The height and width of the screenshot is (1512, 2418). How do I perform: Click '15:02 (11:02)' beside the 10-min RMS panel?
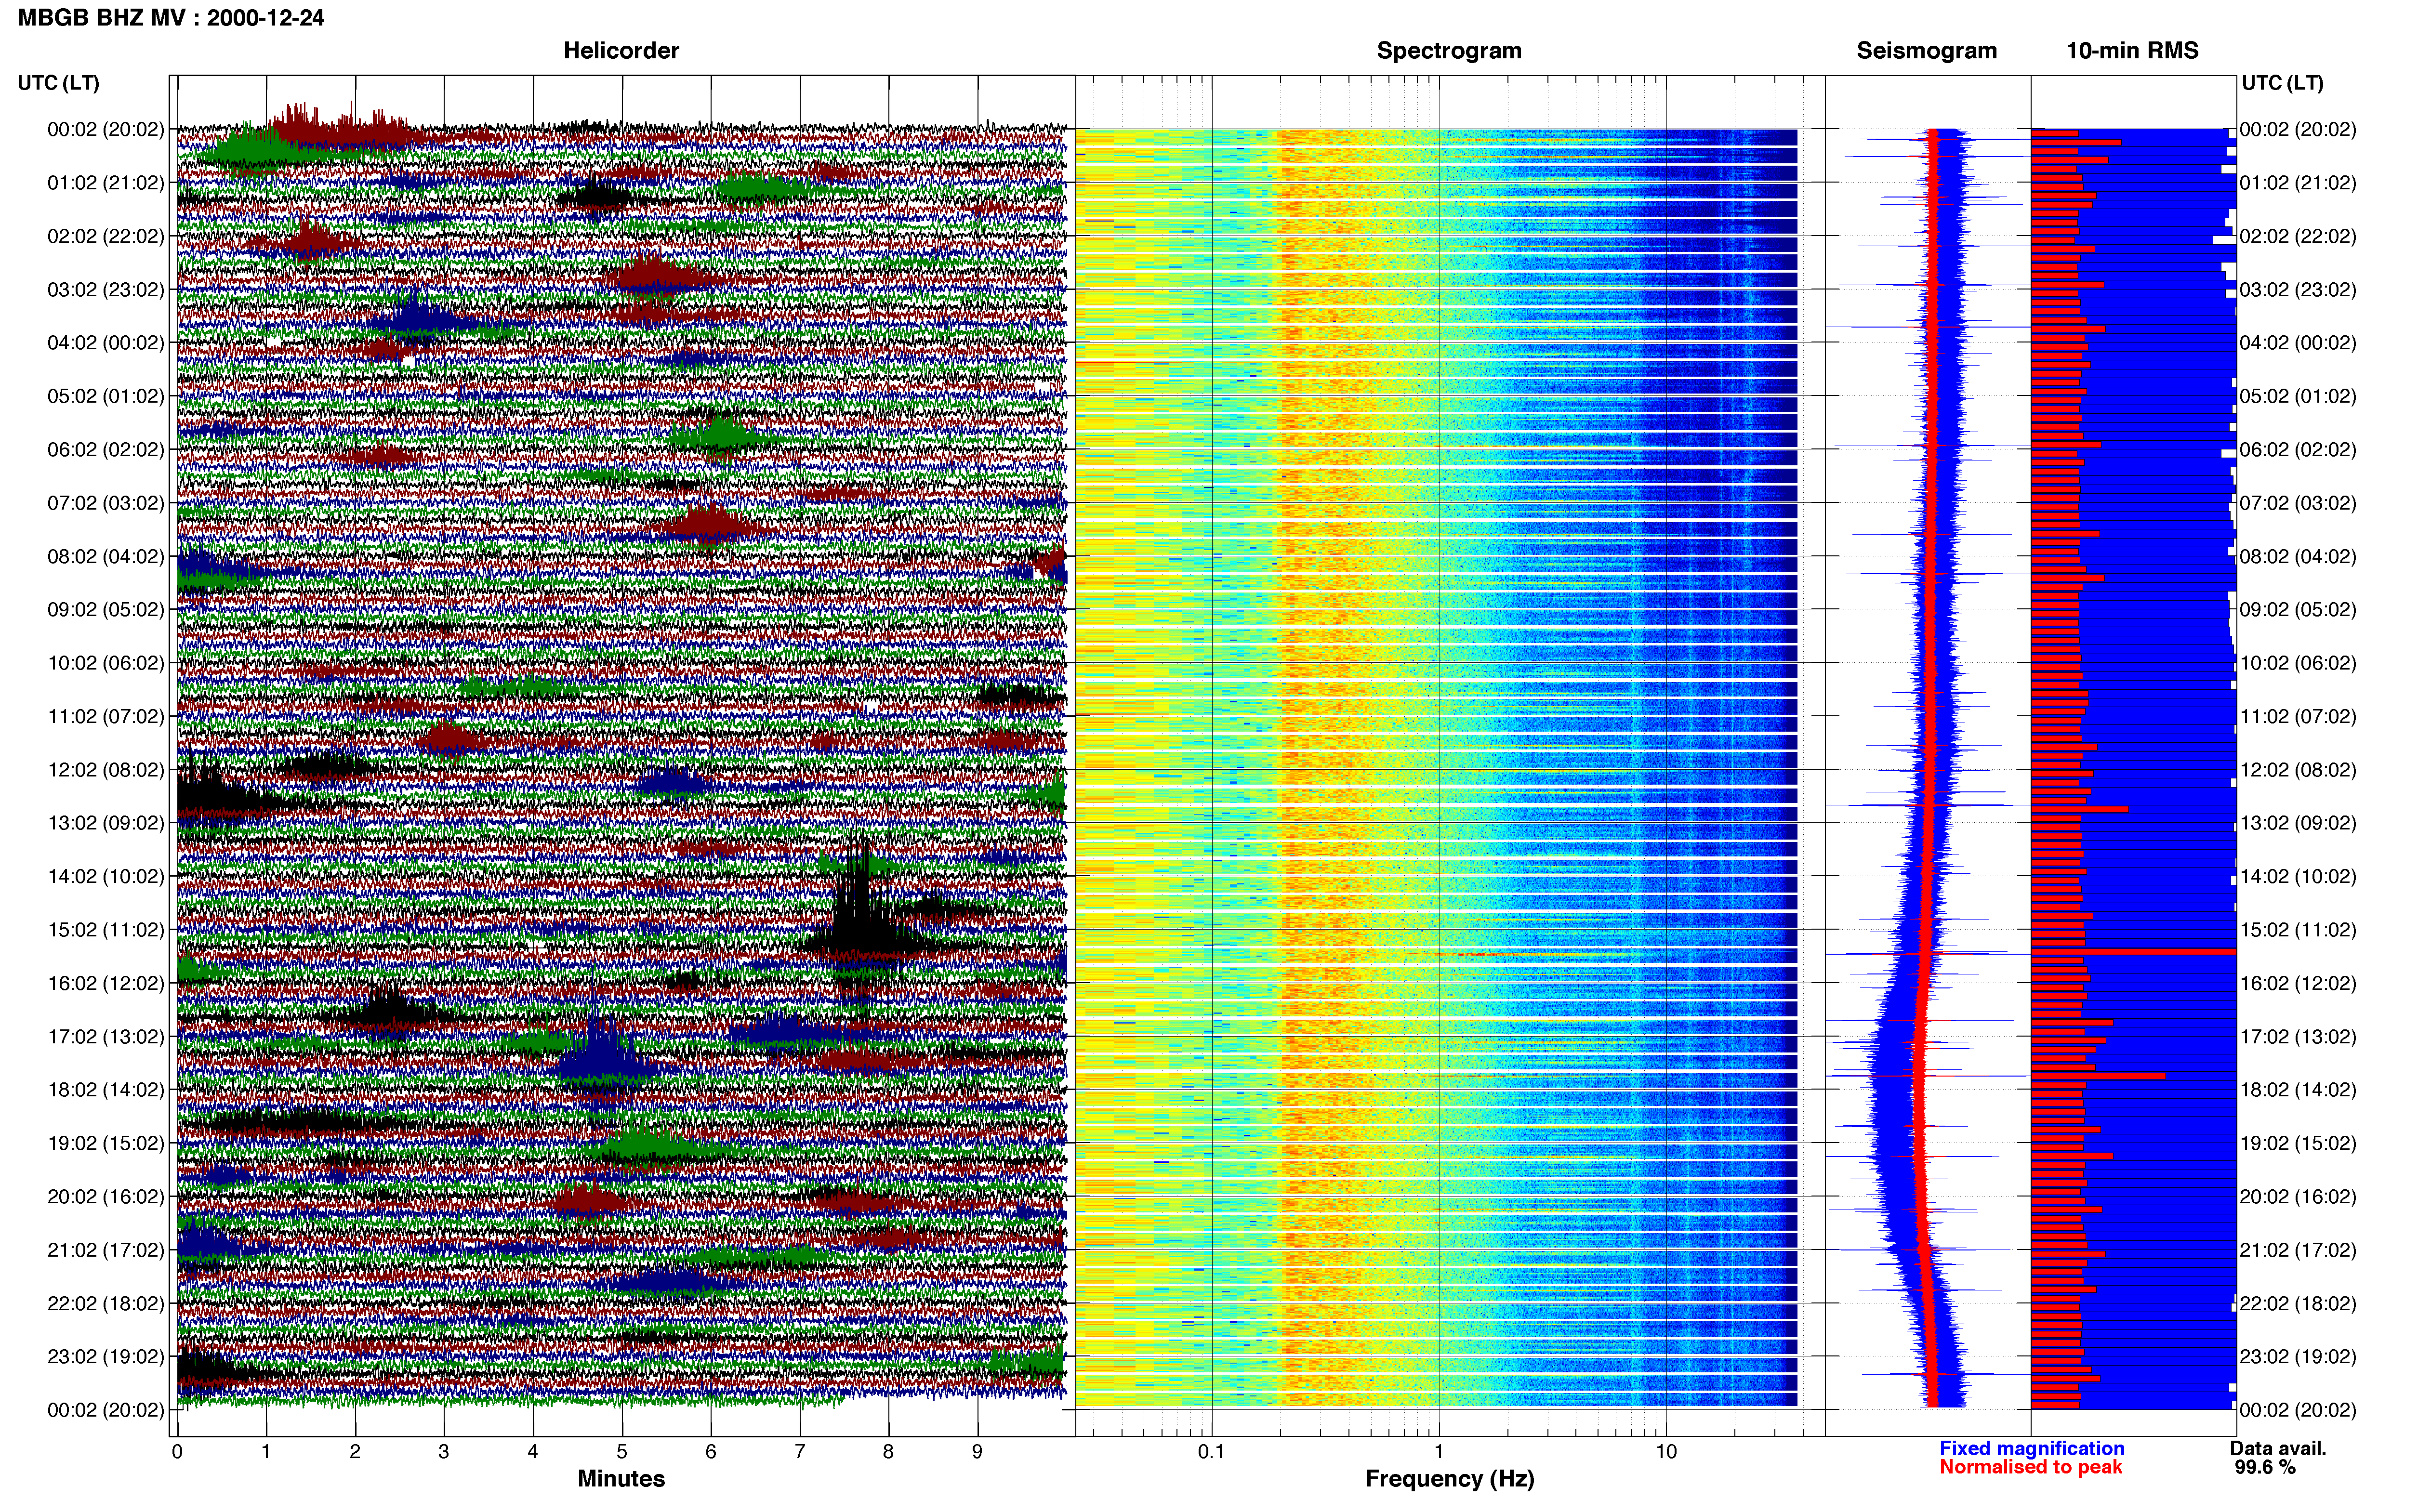tap(2298, 929)
